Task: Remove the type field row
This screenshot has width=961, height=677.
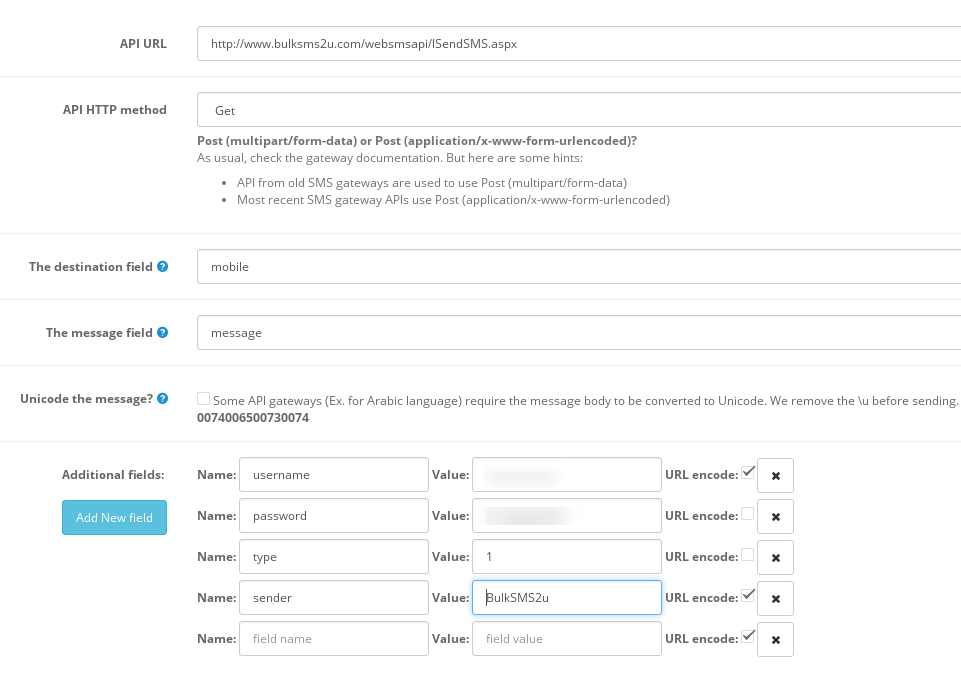Action: click(x=775, y=557)
